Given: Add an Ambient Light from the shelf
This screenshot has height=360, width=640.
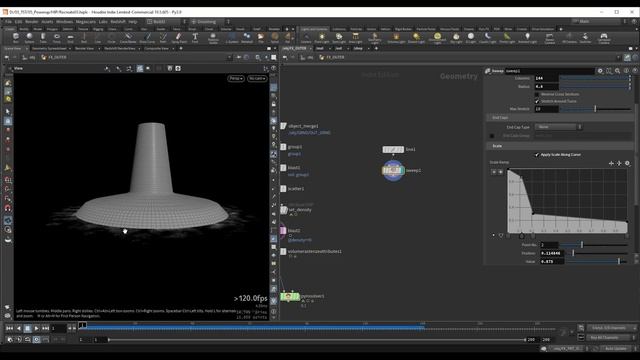Looking at the screenshot, I should click(x=527, y=38).
